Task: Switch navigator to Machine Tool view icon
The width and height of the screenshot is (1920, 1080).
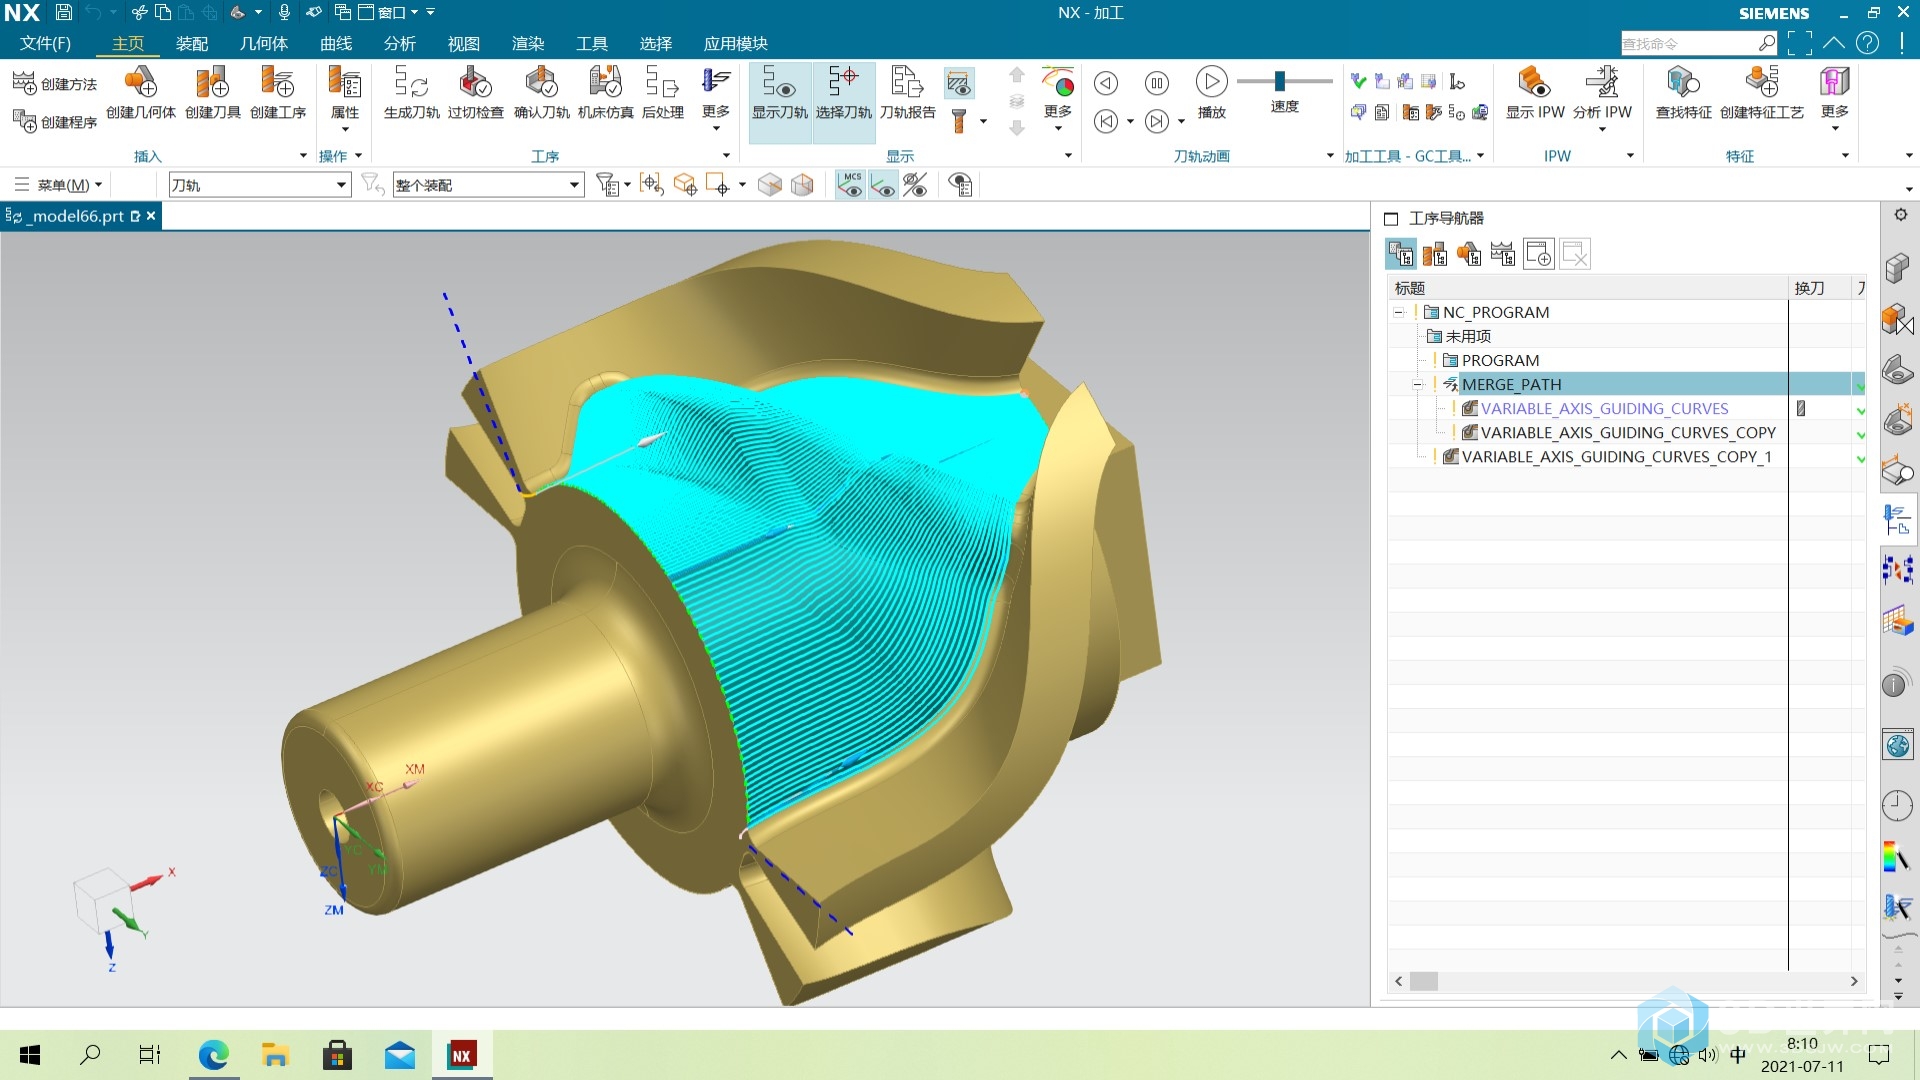Action: pos(1435,254)
